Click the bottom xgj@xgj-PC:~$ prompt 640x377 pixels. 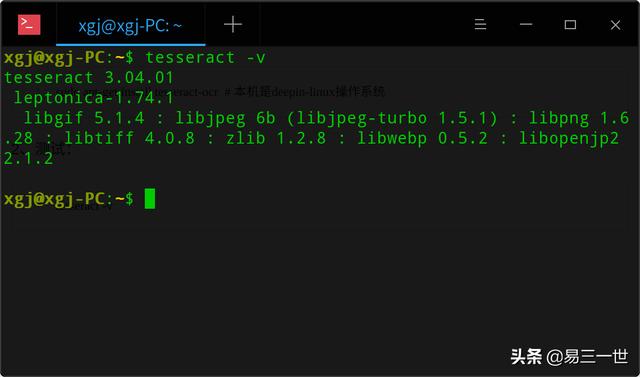[69, 199]
